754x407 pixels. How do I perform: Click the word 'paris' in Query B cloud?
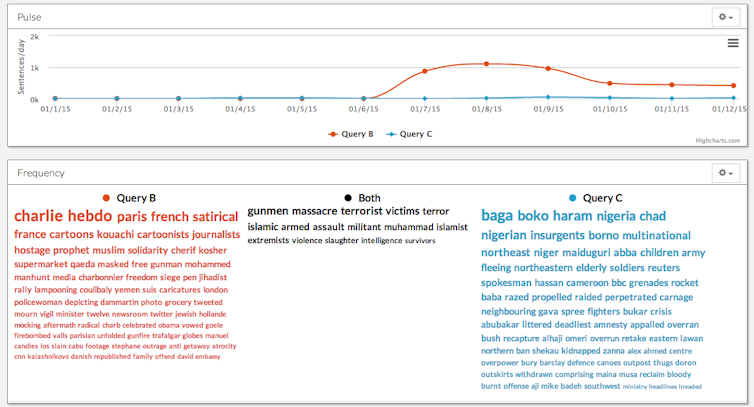(132, 217)
